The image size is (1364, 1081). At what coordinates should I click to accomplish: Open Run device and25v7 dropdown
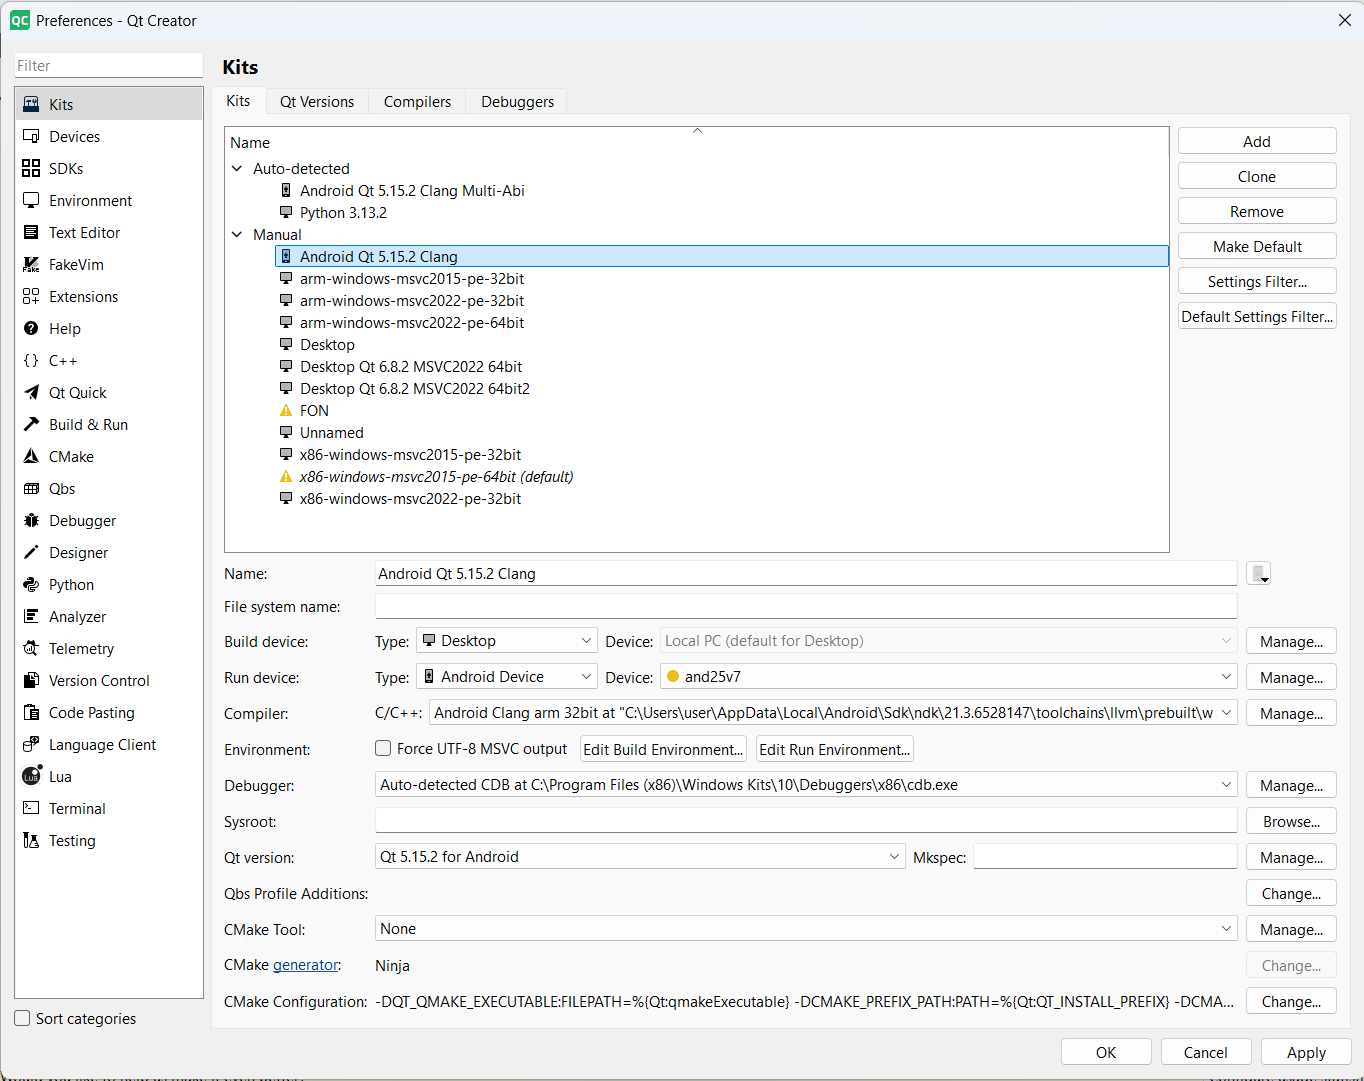coord(949,677)
